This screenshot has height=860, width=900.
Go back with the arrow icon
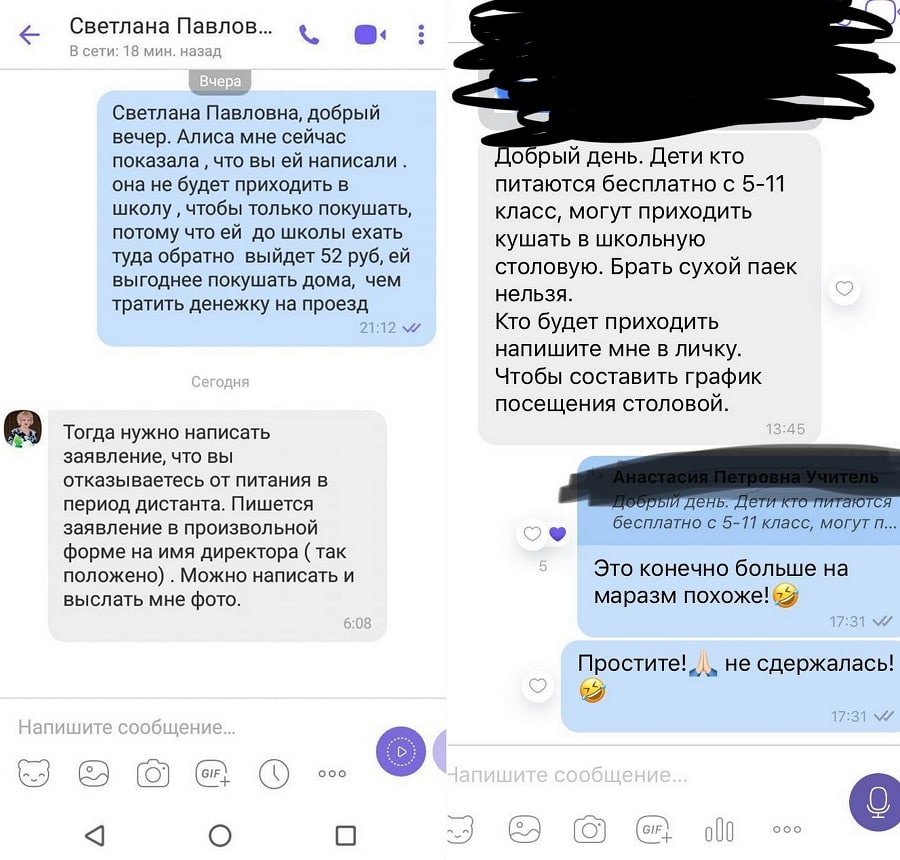[29, 35]
